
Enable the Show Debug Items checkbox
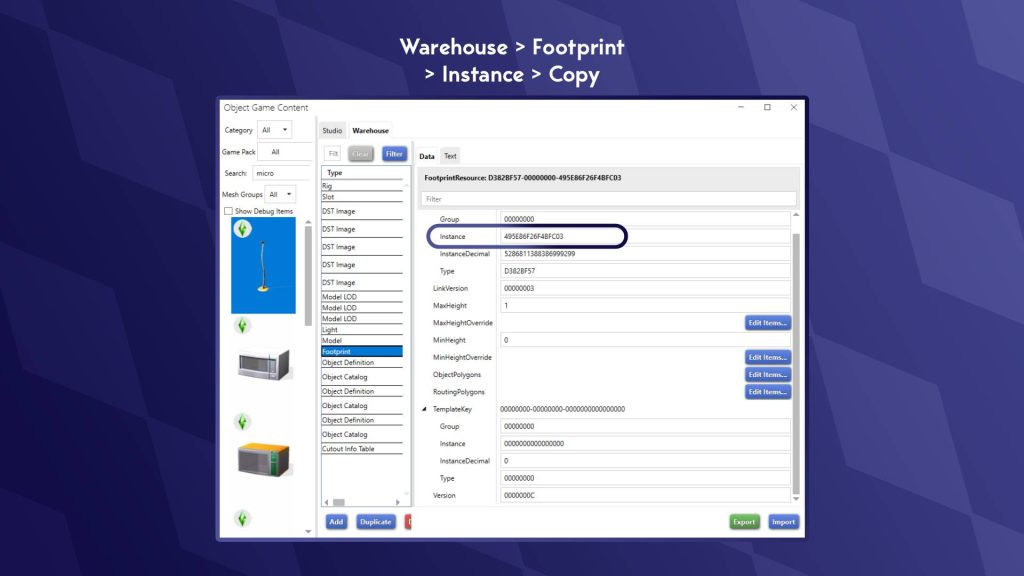tap(229, 211)
